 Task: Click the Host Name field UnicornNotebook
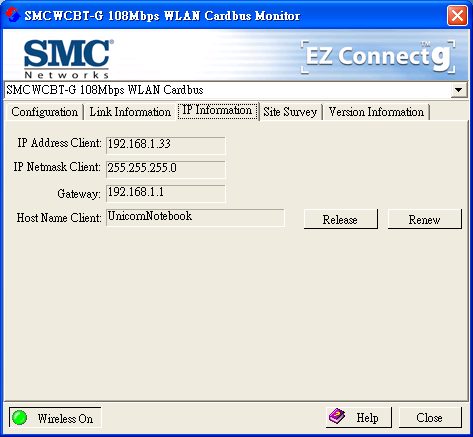click(x=195, y=218)
